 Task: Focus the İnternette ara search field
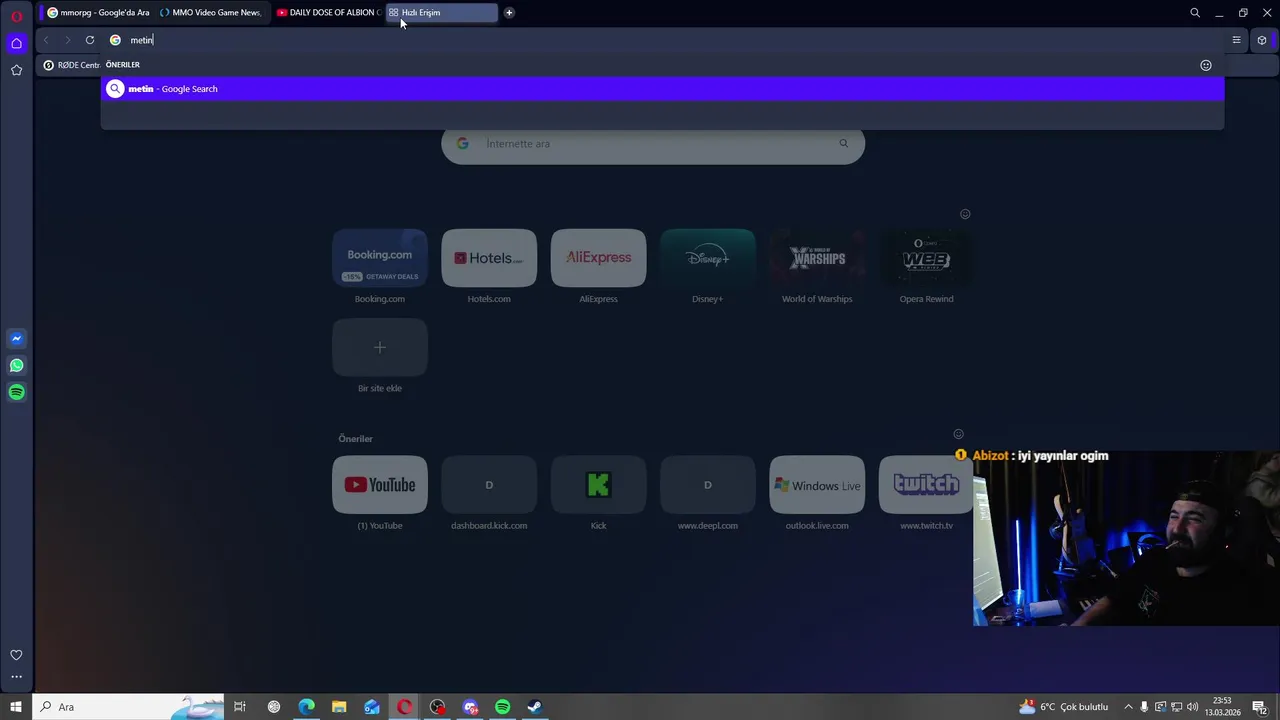click(653, 143)
